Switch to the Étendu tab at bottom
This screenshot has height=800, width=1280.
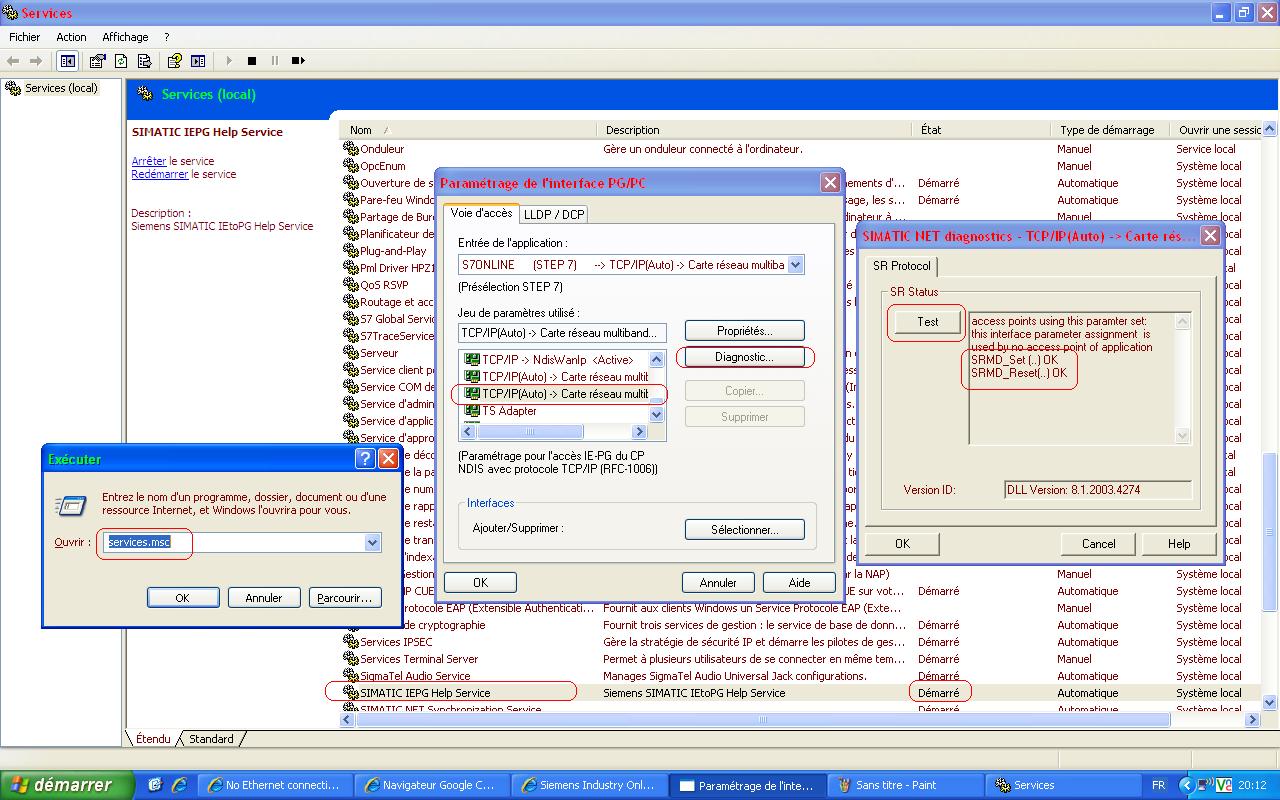pyautogui.click(x=153, y=739)
